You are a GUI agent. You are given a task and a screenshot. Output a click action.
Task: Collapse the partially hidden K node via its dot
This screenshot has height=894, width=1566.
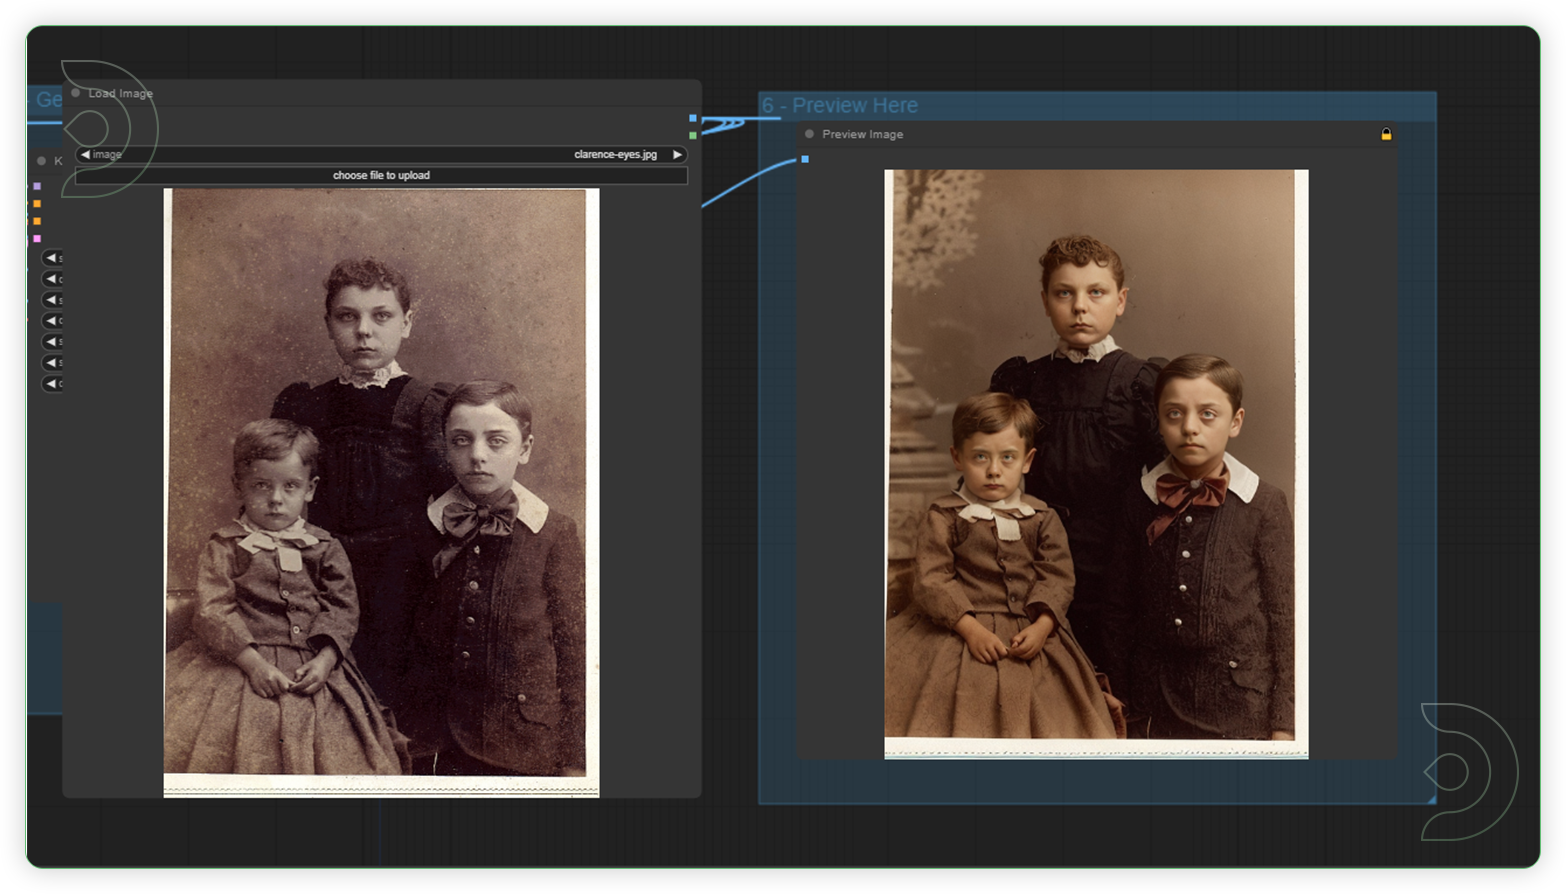click(x=41, y=161)
